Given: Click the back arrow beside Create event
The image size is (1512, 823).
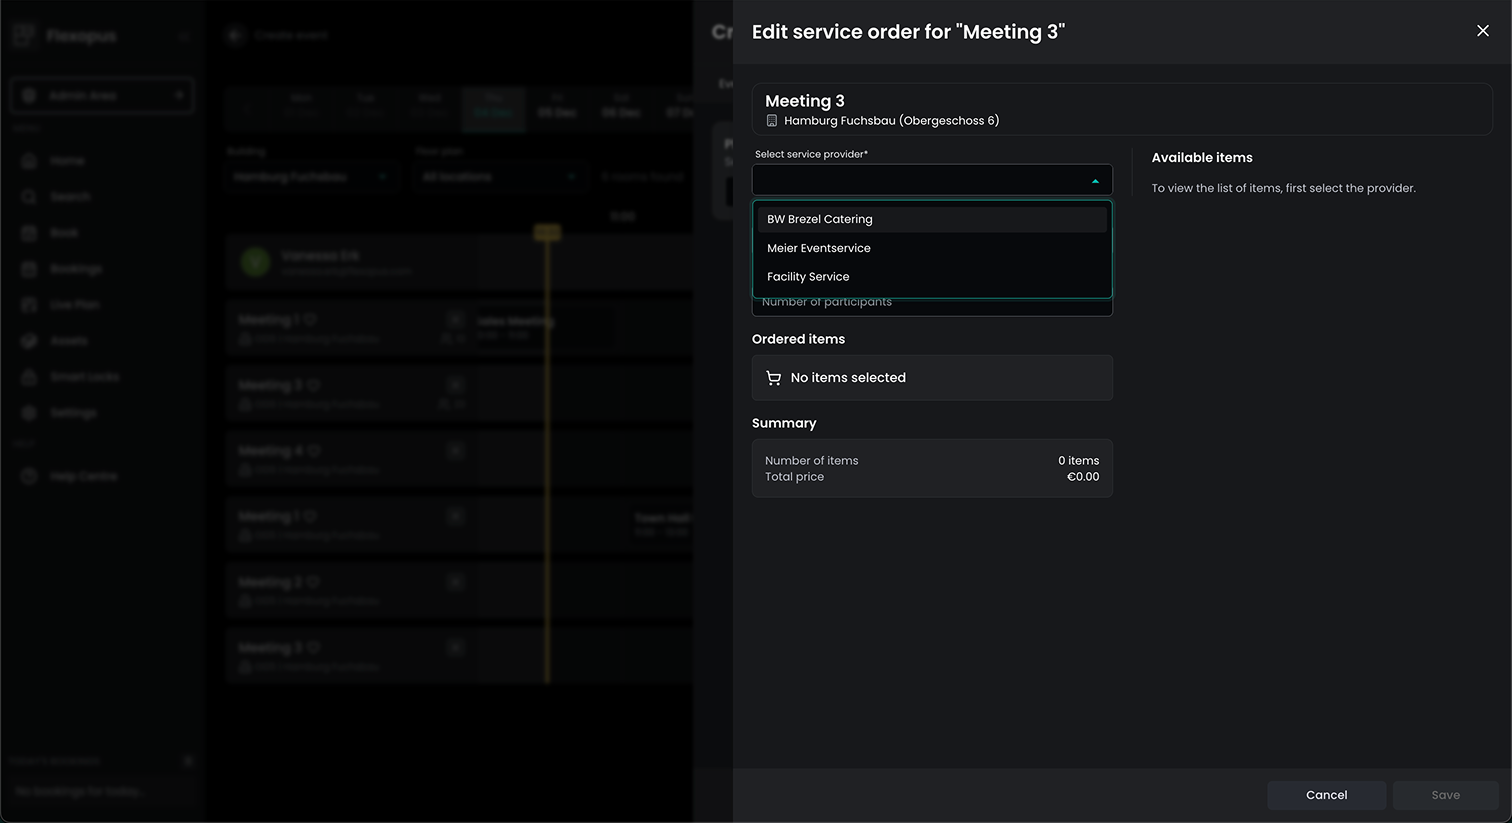Looking at the screenshot, I should tap(235, 35).
